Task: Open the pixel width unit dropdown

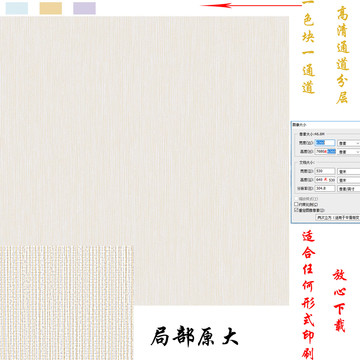Action: [x=349, y=143]
